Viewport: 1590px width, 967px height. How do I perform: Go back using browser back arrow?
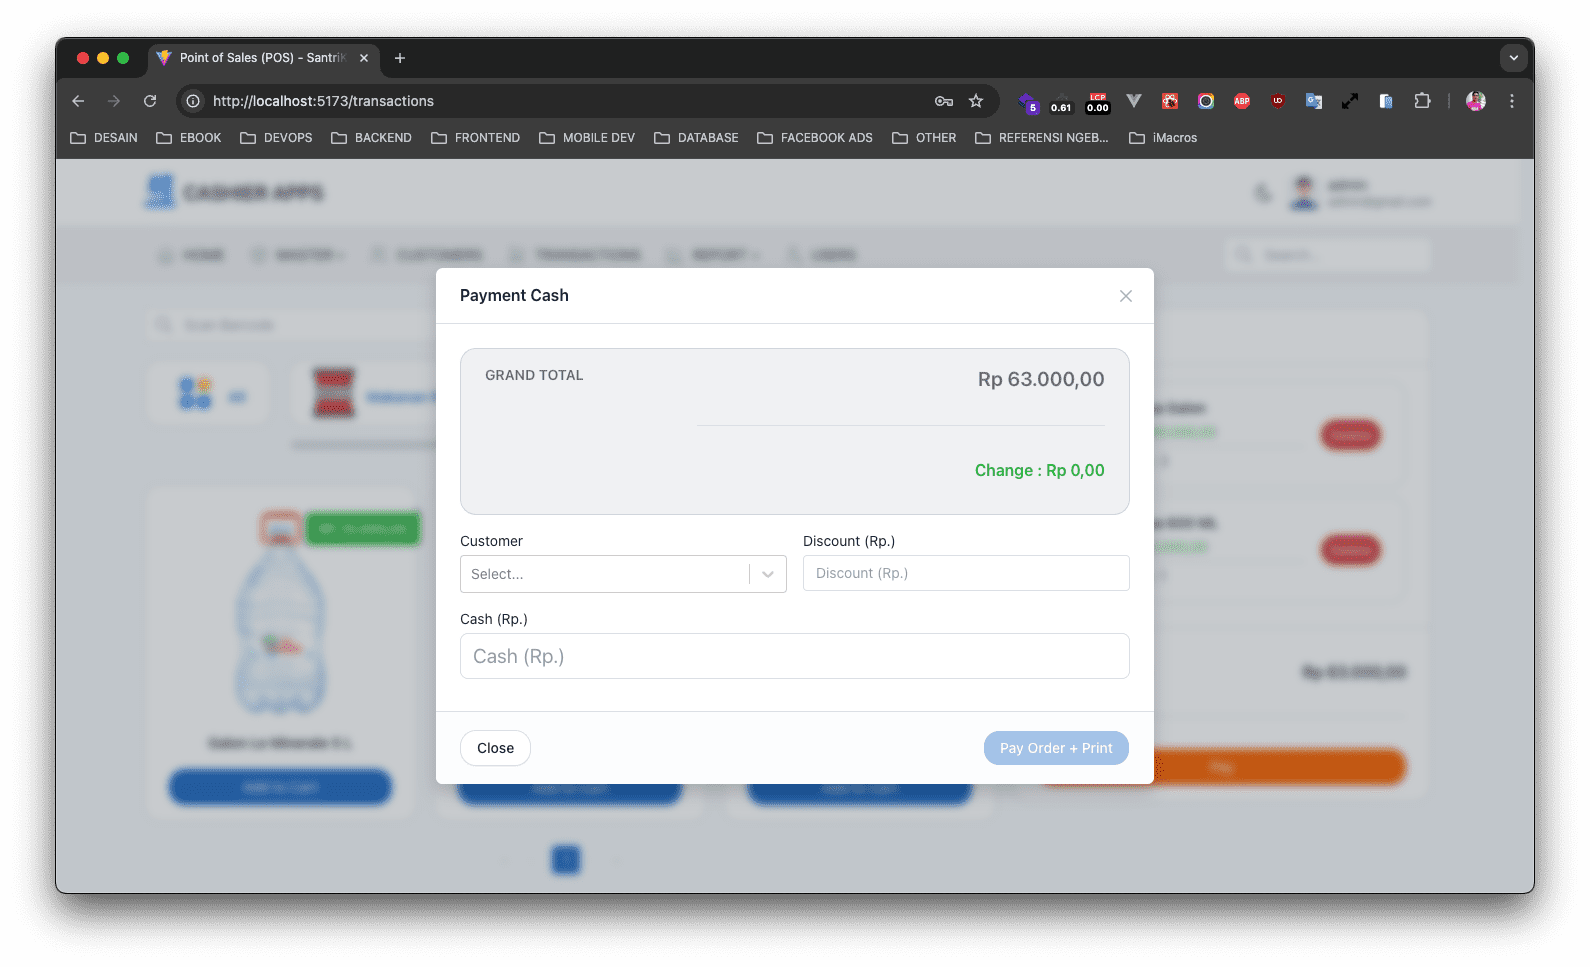tap(78, 101)
